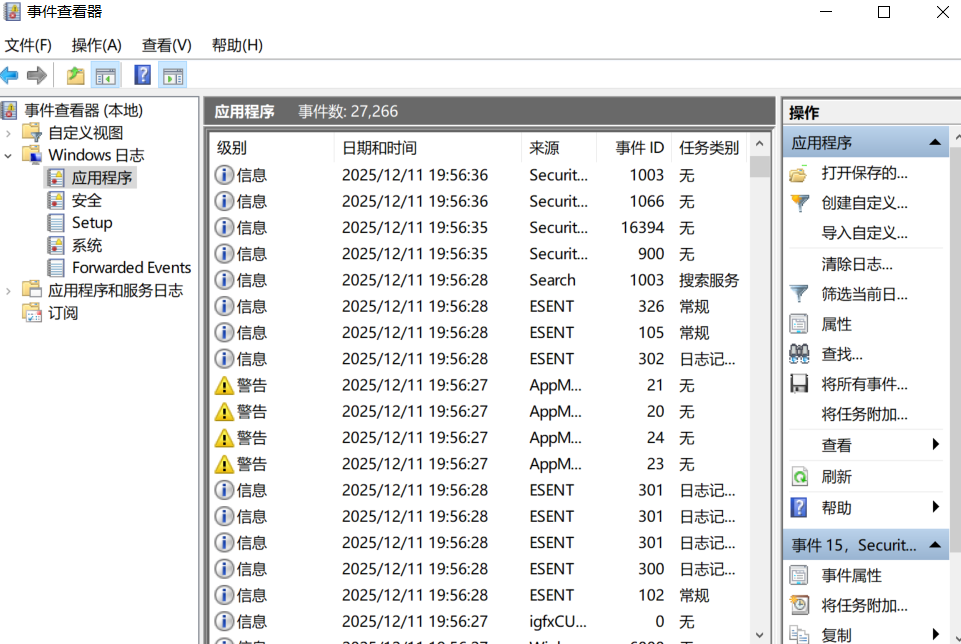Select event row with ID 16394
This screenshot has height=644, width=961.
479,228
